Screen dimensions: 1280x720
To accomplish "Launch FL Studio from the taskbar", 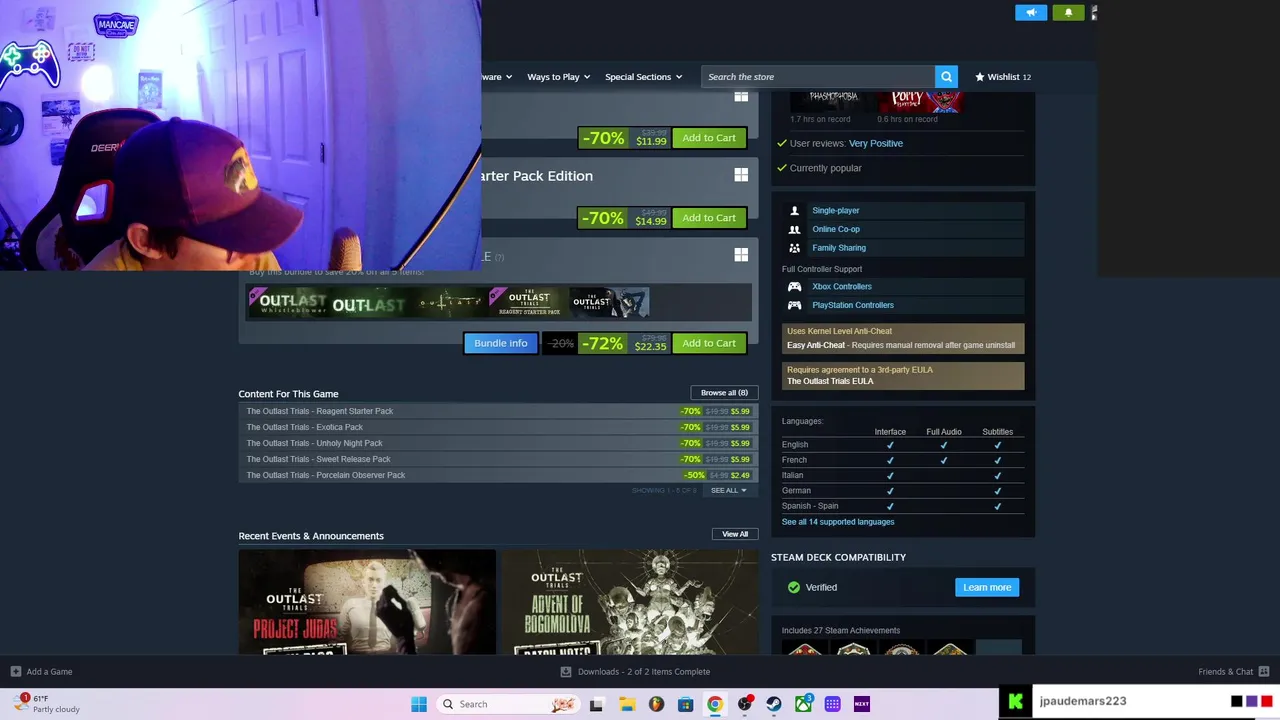I will (x=656, y=704).
